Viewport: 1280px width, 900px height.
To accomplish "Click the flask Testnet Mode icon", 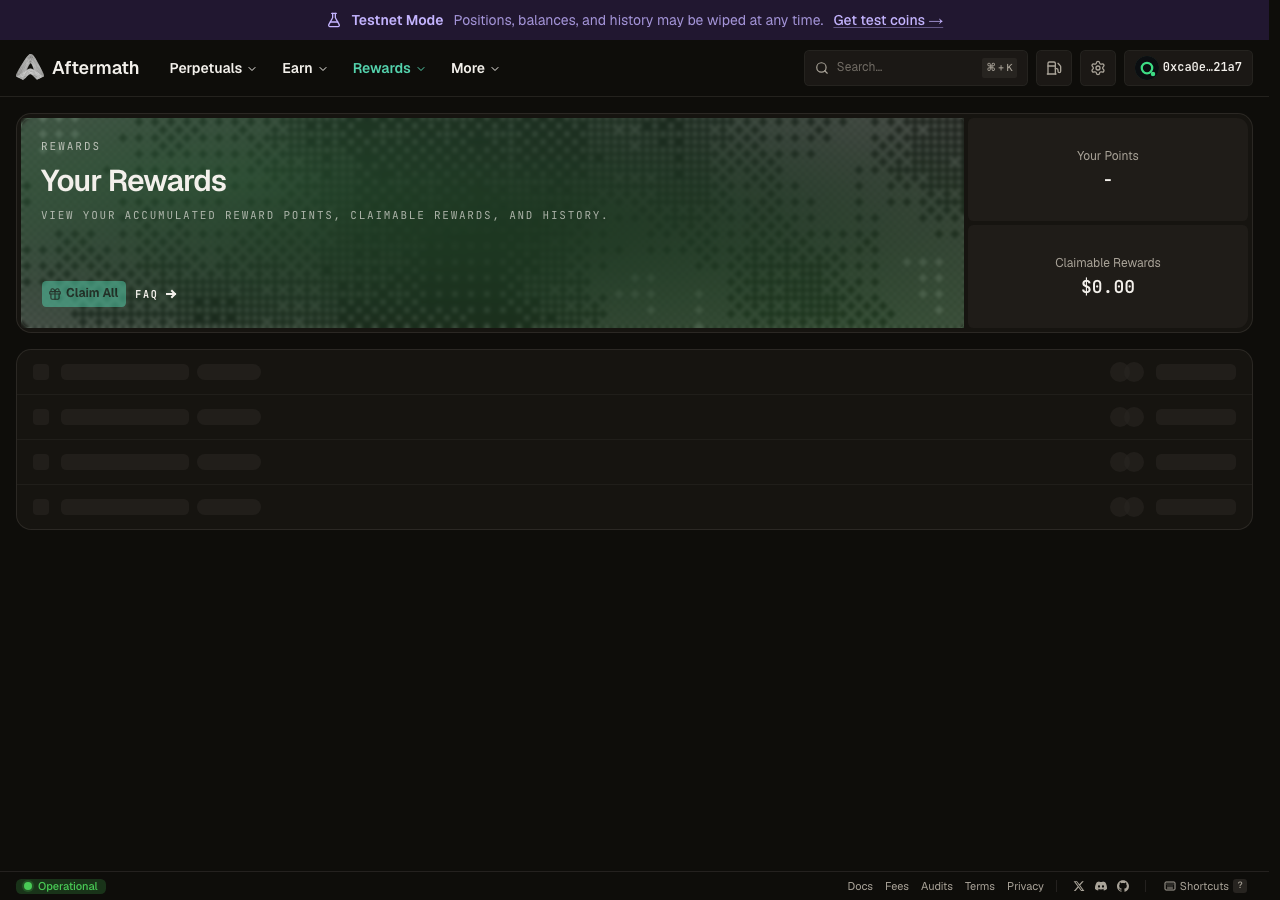I will tap(334, 20).
